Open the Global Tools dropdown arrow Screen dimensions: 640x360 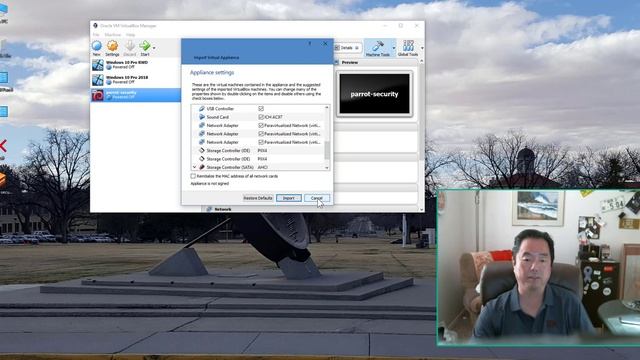click(x=422, y=48)
